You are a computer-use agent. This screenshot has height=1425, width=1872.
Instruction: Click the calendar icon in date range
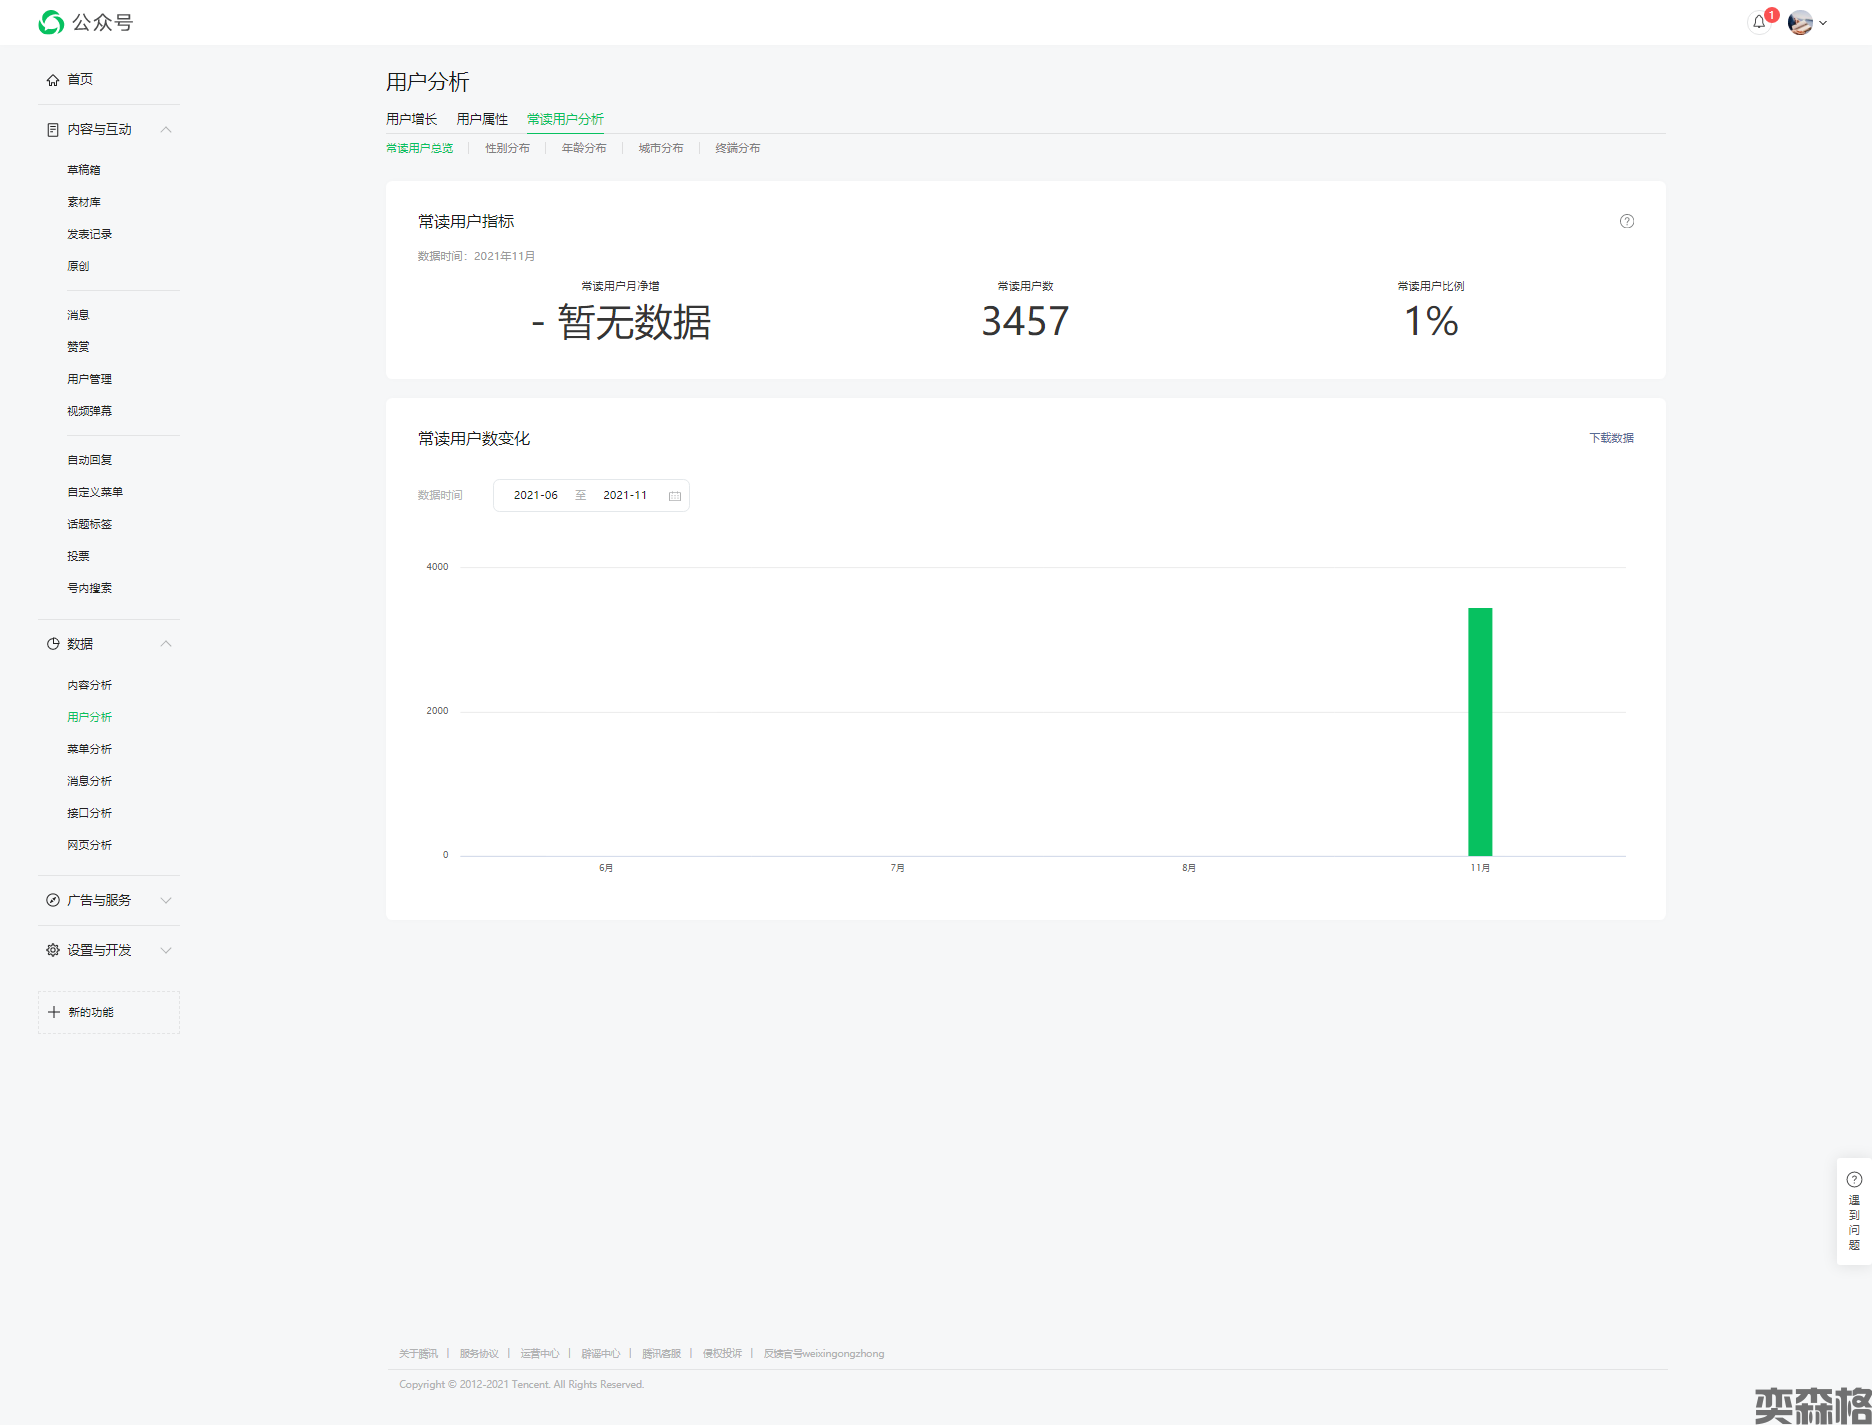(675, 496)
